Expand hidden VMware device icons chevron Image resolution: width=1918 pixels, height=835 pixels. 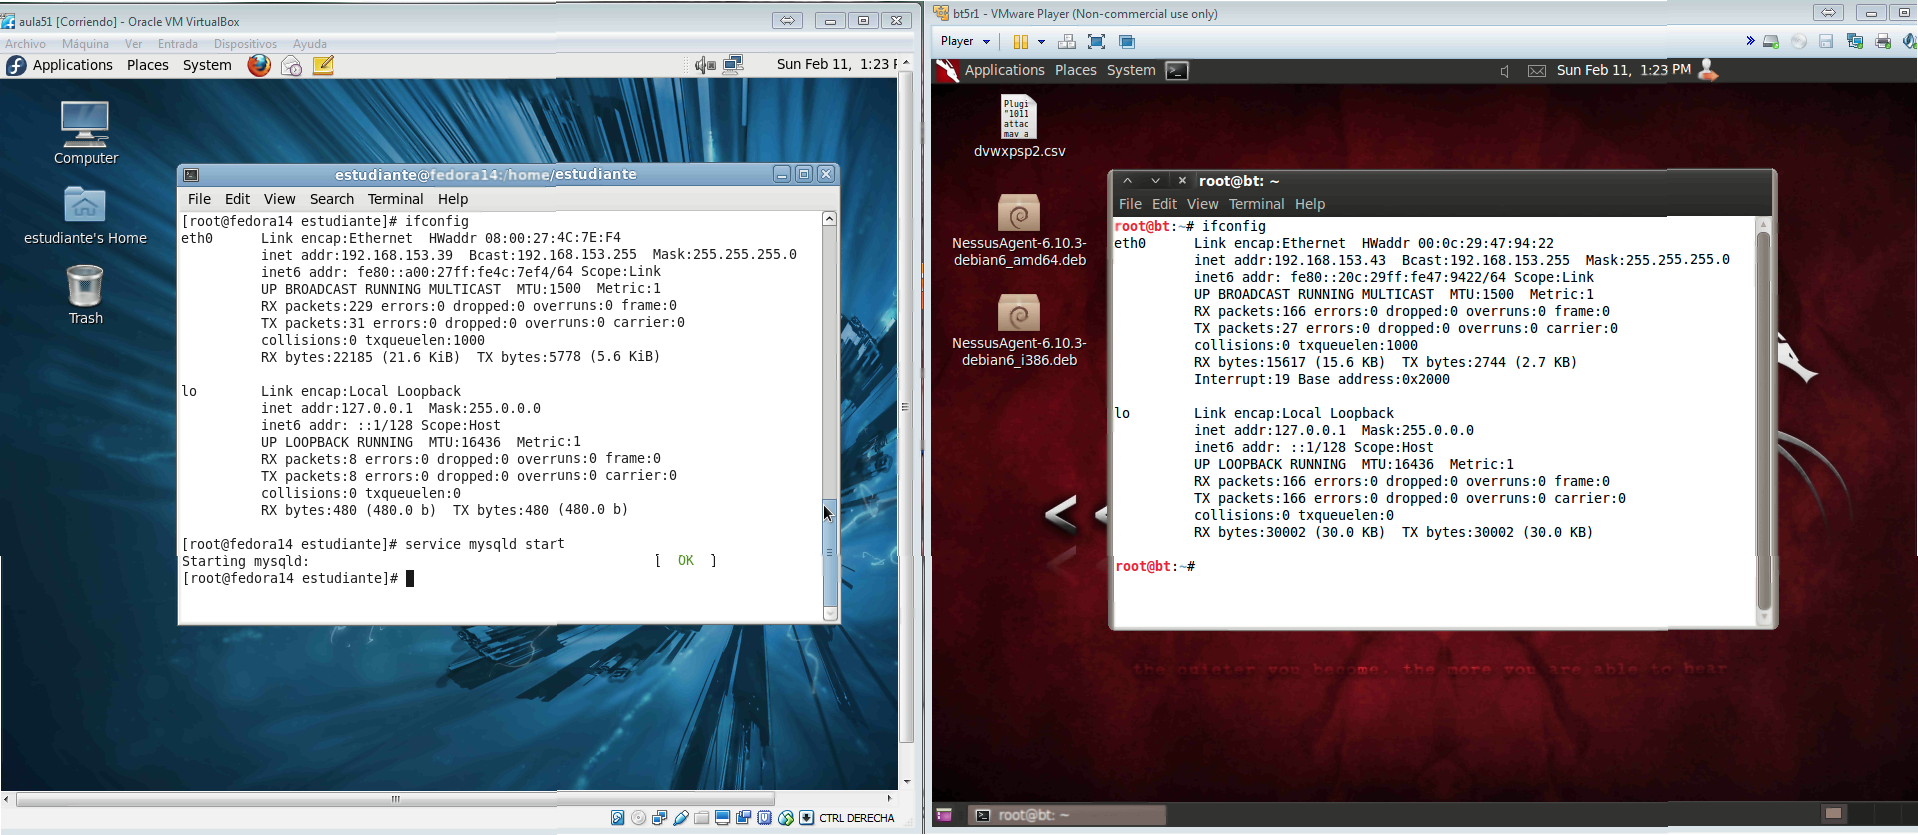point(1750,41)
